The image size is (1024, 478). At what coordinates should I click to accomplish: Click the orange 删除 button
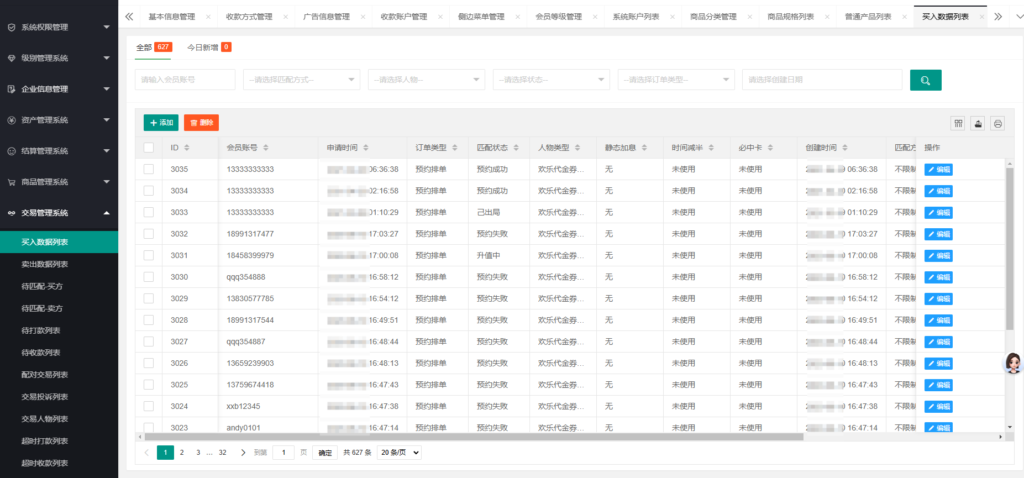201,123
